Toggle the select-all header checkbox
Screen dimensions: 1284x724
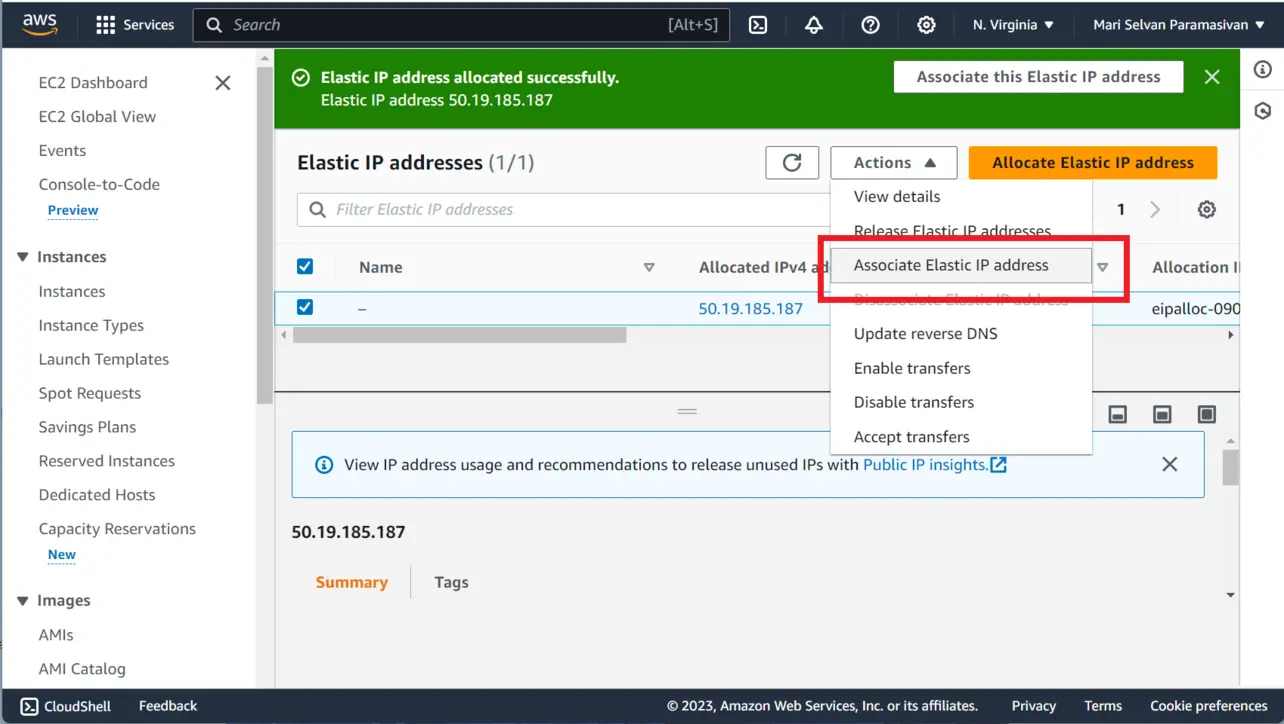305,266
